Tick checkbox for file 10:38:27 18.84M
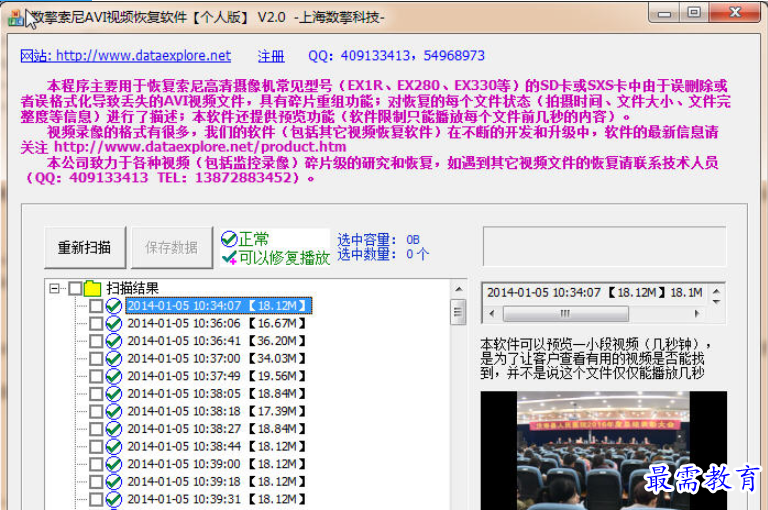The height and width of the screenshot is (510, 768). [x=96, y=429]
